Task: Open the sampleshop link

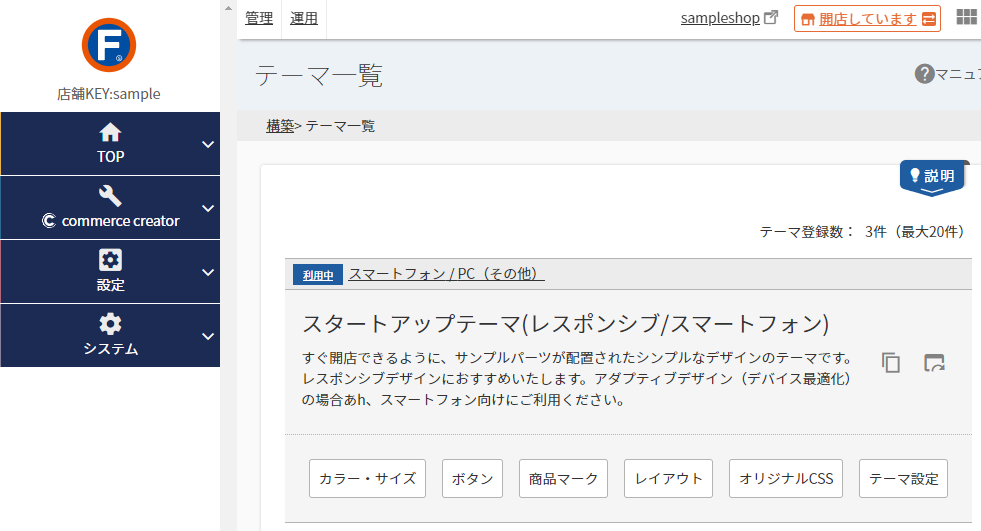Action: [720, 18]
